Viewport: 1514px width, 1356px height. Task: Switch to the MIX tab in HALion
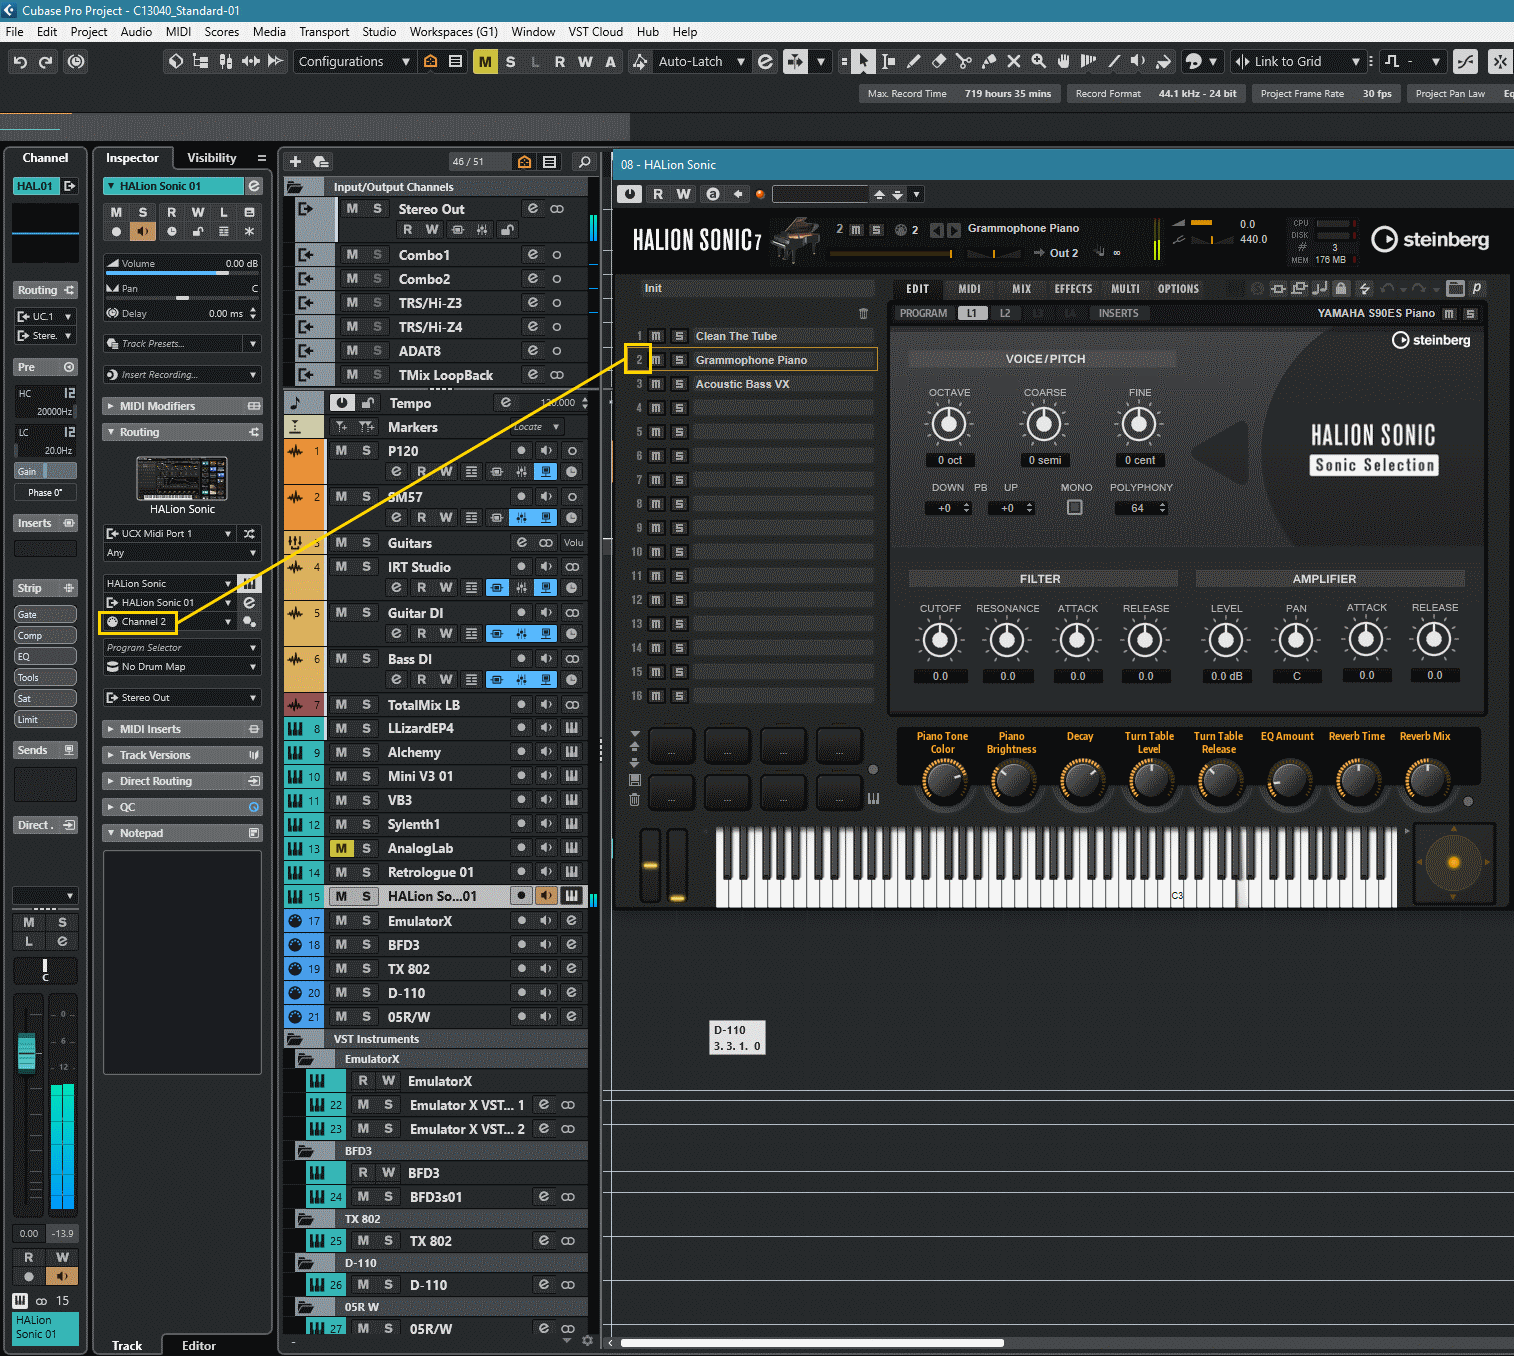[x=1021, y=289]
